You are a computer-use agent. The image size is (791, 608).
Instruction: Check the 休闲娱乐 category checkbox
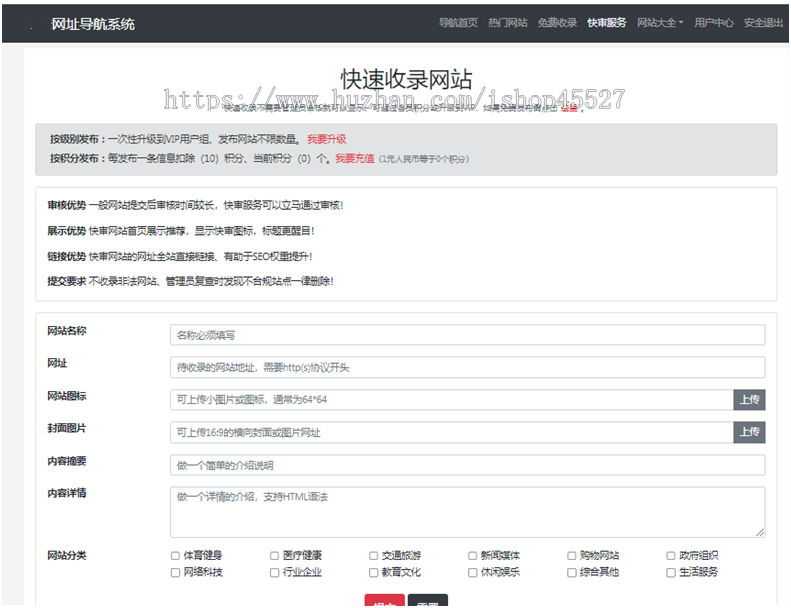click(473, 573)
